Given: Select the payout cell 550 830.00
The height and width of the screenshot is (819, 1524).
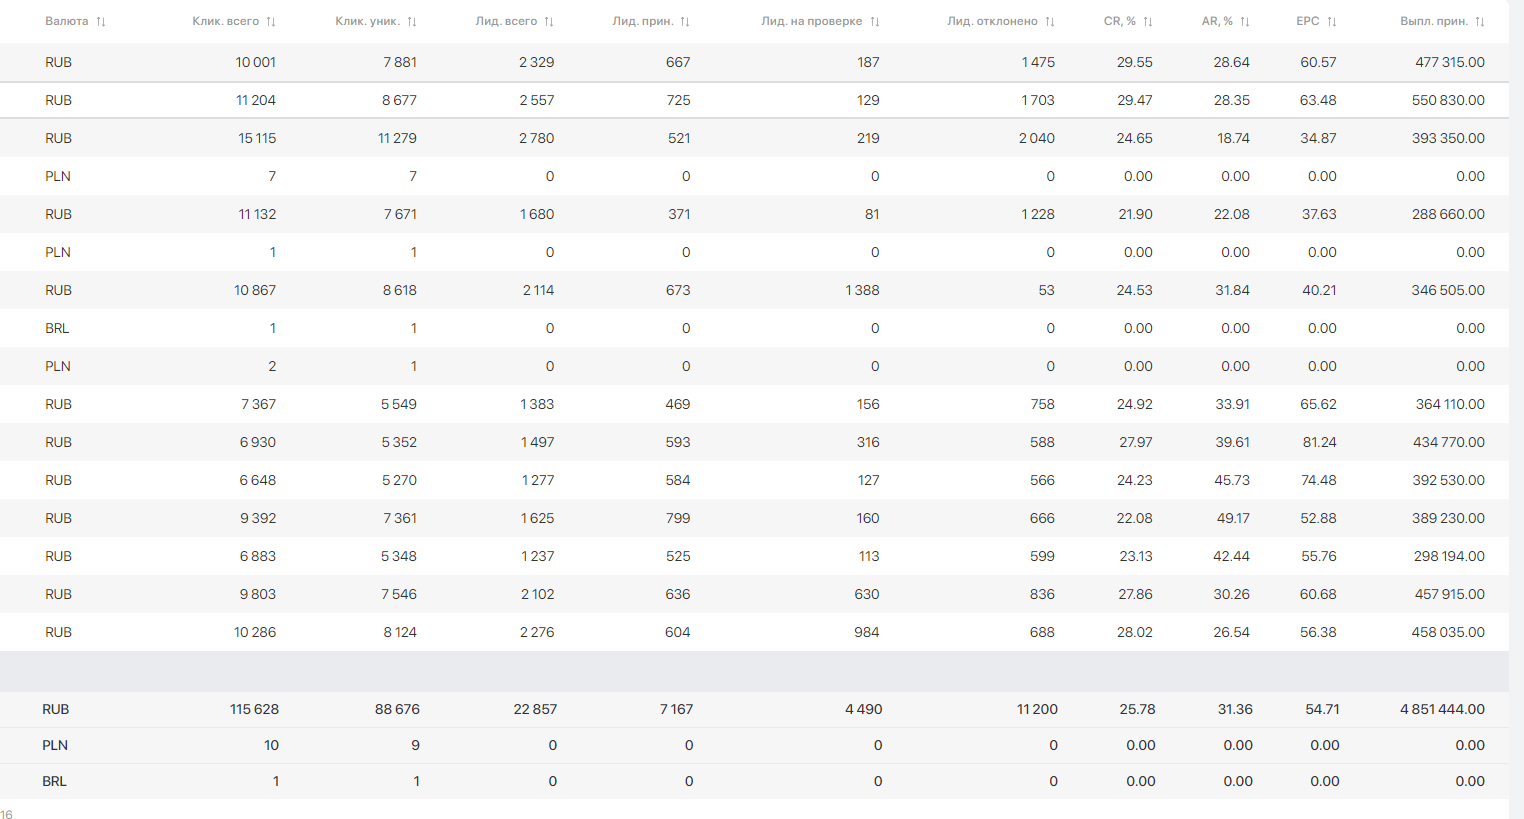Looking at the screenshot, I should [1448, 100].
